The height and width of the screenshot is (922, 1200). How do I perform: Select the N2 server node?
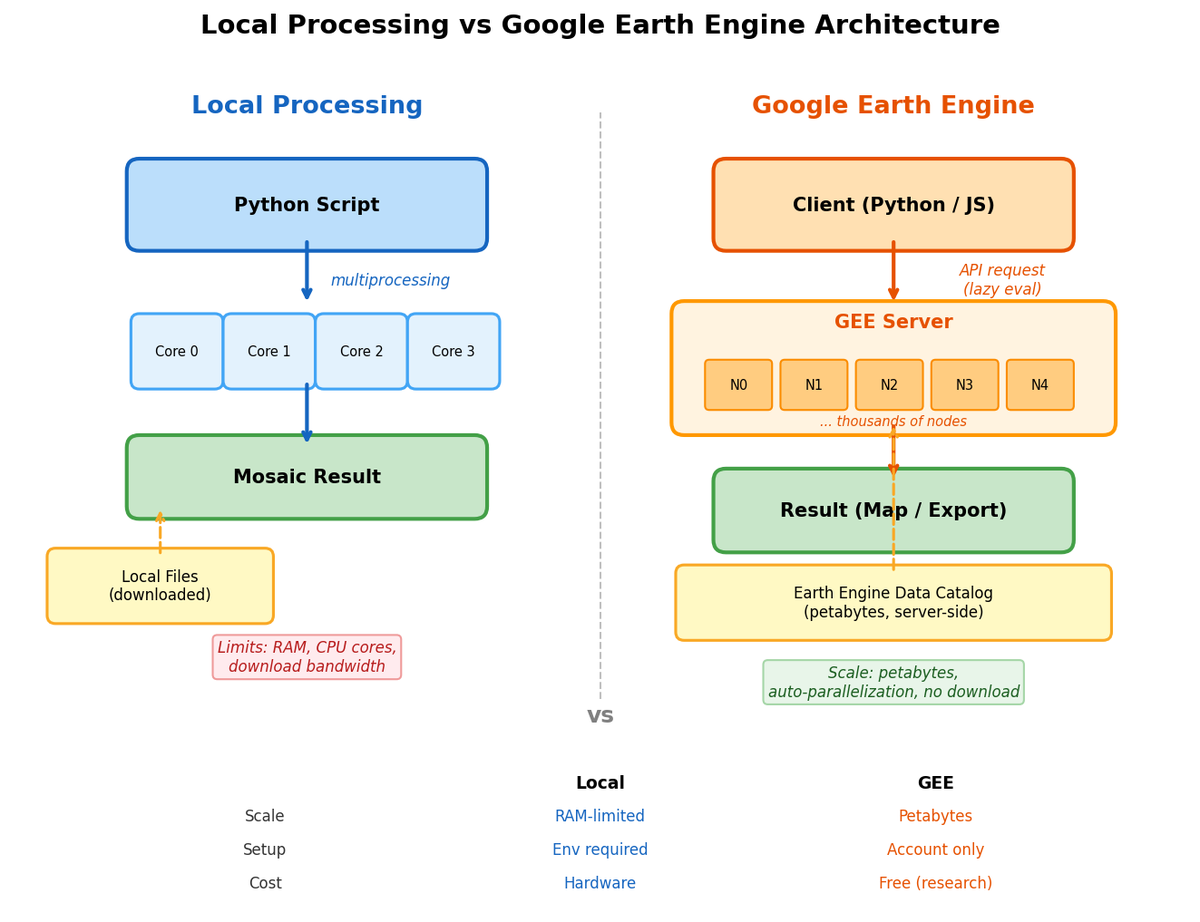pos(889,385)
